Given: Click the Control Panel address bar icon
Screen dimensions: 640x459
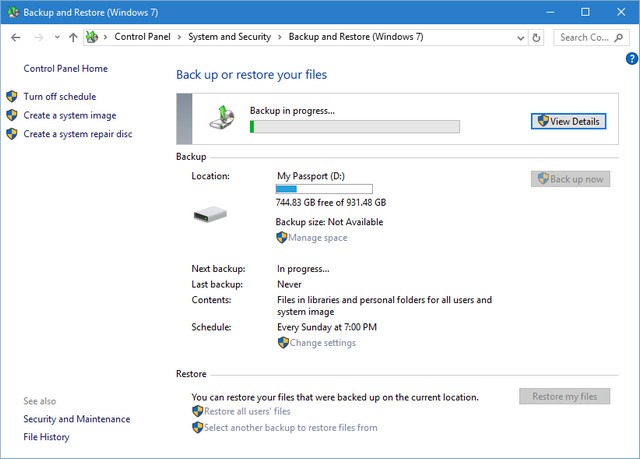Looking at the screenshot, I should pyautogui.click(x=92, y=37).
